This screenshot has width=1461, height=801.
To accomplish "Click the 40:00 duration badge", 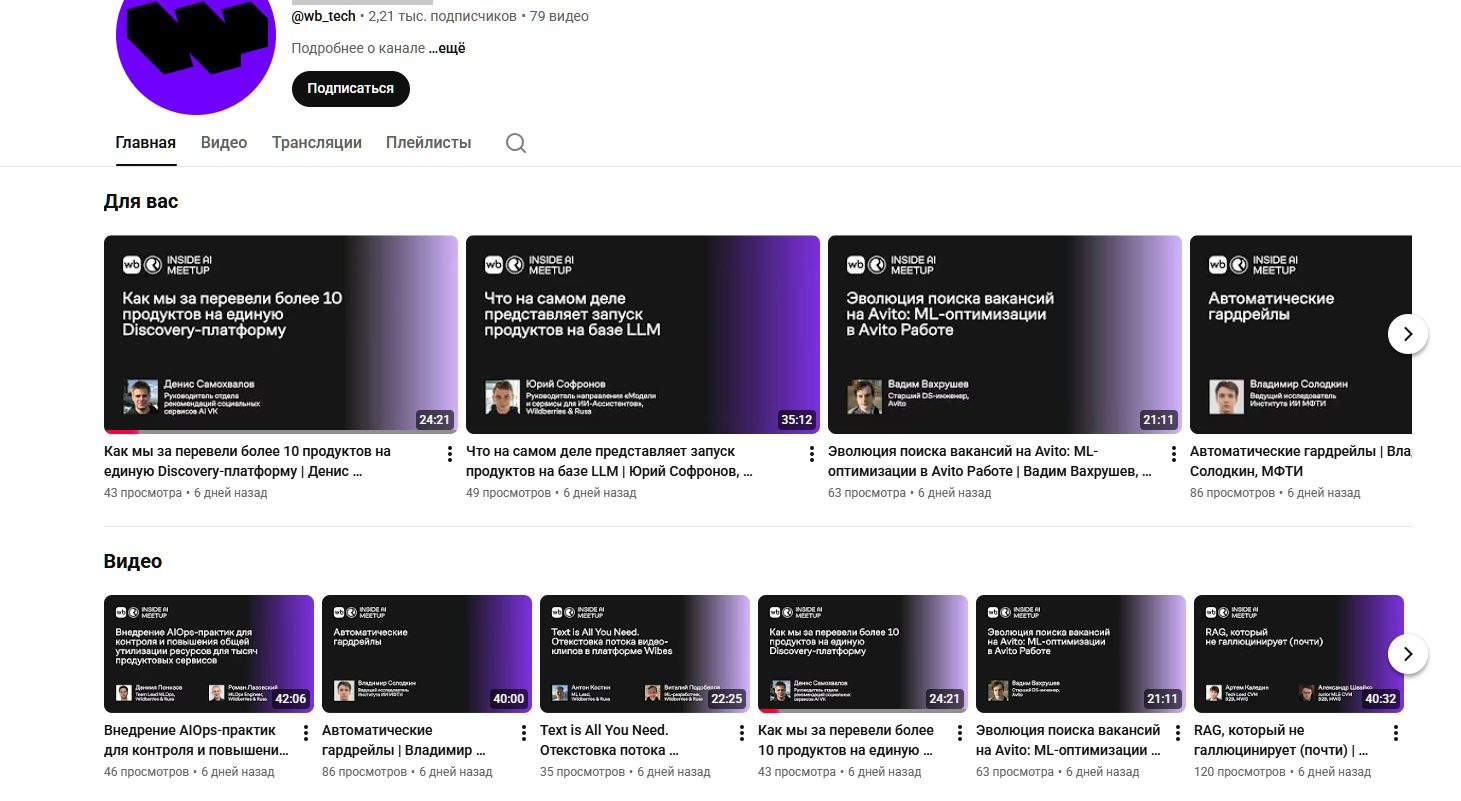I will [x=509, y=699].
